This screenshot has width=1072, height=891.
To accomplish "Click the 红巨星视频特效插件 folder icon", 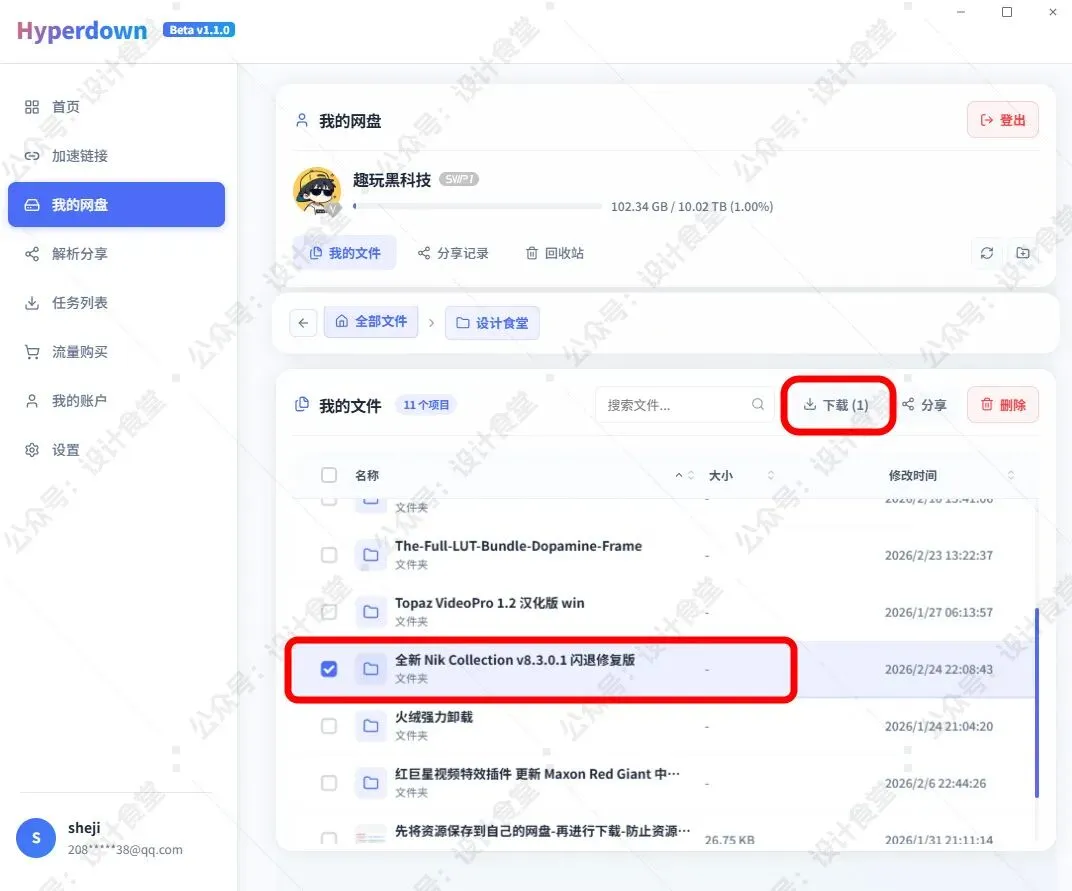I will pyautogui.click(x=371, y=782).
